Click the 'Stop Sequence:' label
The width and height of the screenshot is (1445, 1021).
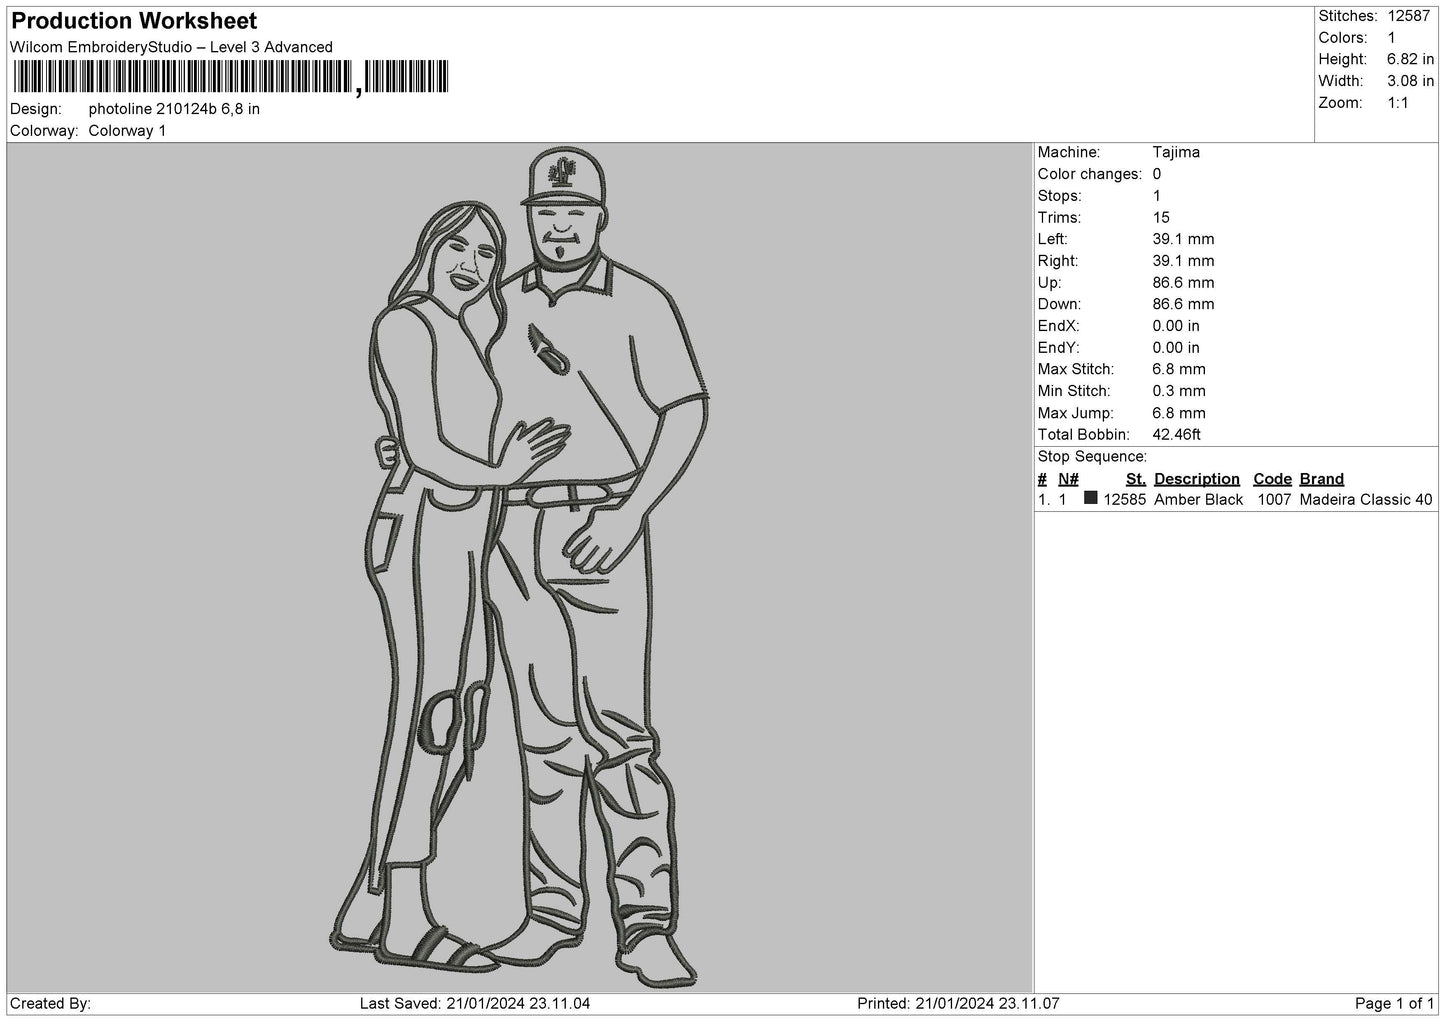pos(1092,457)
